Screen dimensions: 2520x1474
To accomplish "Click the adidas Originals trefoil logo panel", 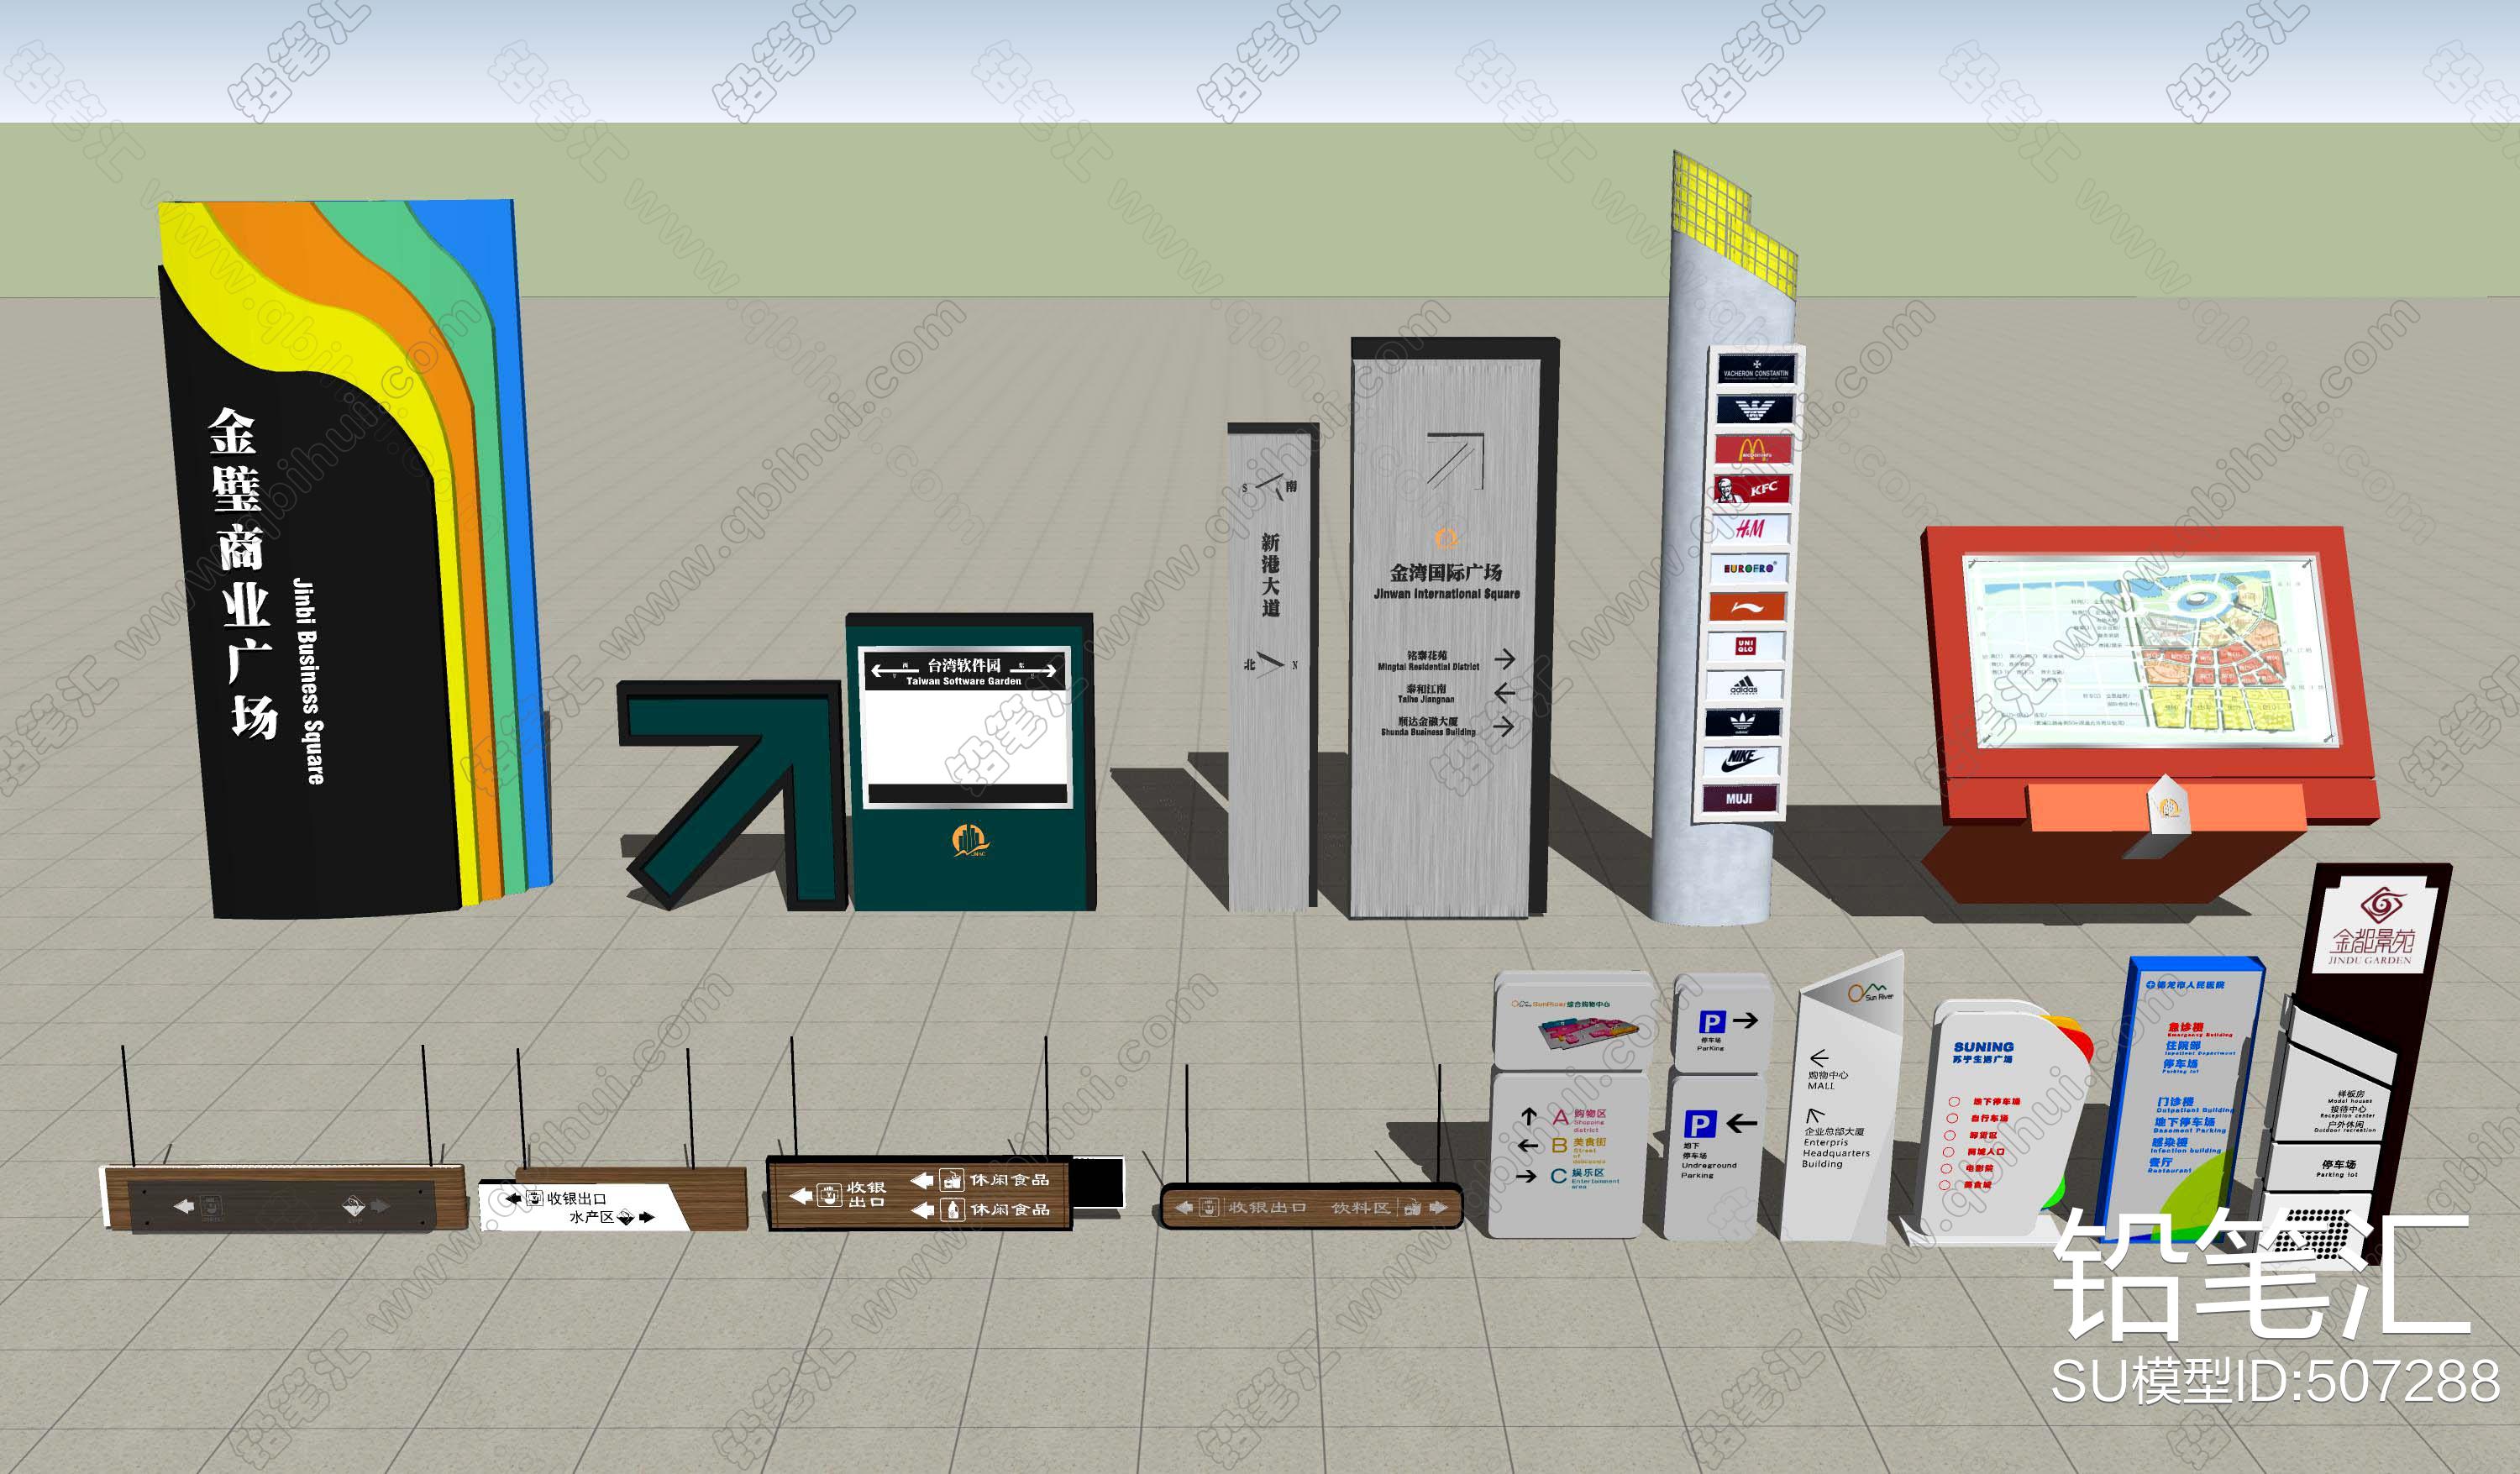I will [x=1743, y=723].
